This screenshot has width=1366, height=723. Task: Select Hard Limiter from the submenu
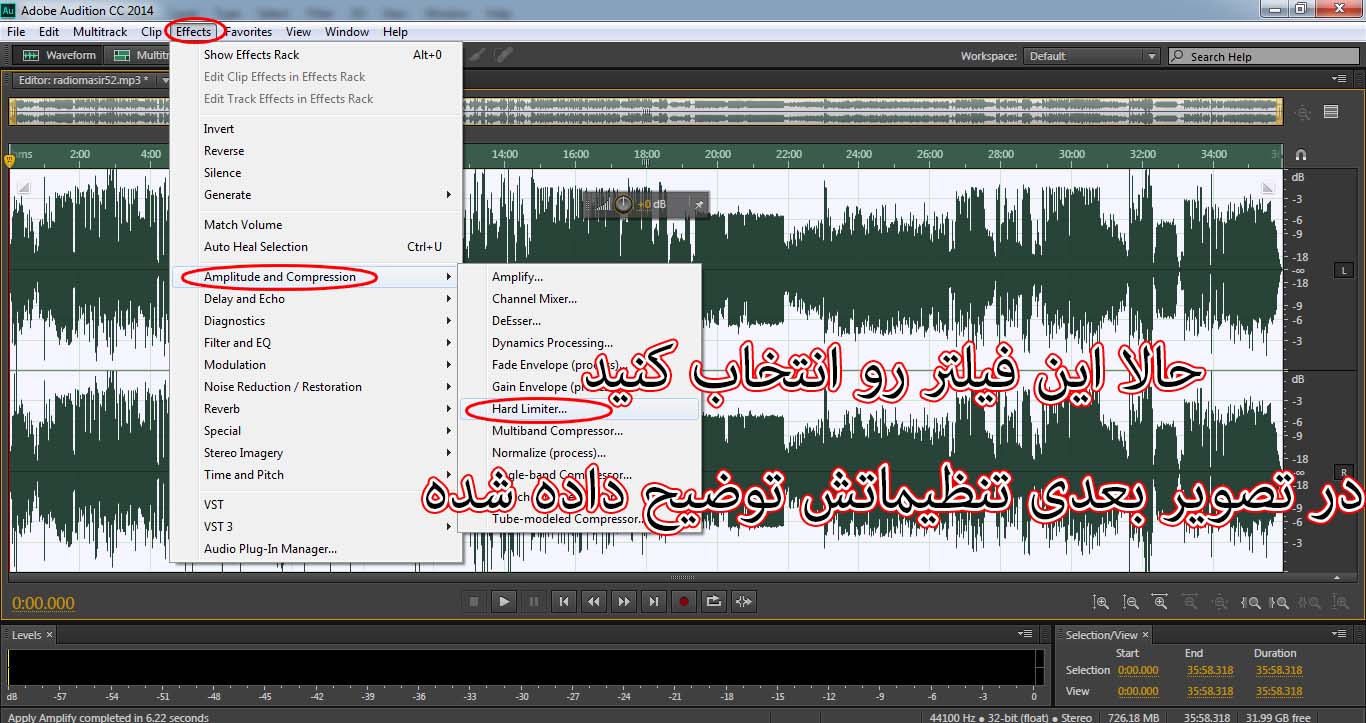529,409
